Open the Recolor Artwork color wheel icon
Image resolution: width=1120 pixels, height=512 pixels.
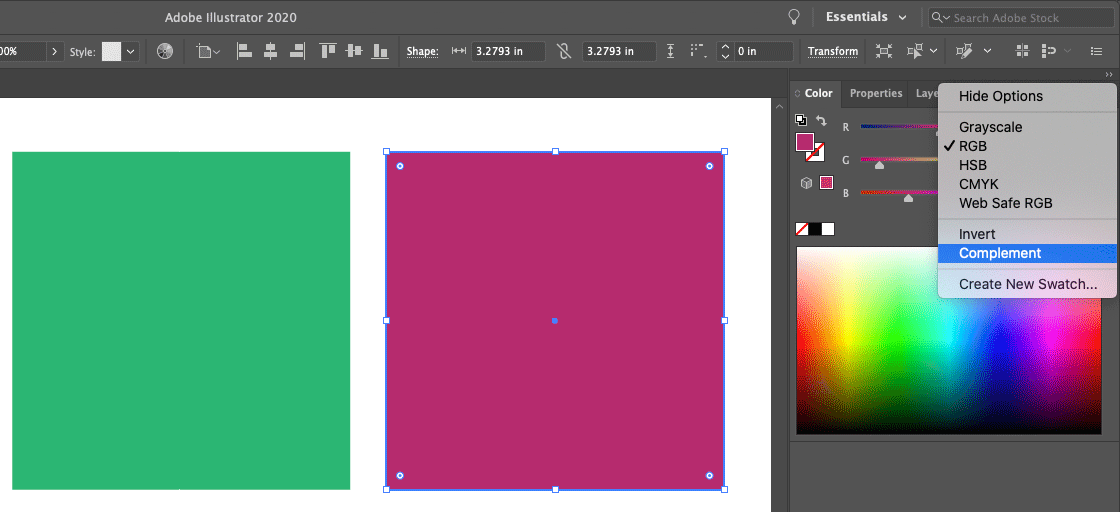[165, 51]
